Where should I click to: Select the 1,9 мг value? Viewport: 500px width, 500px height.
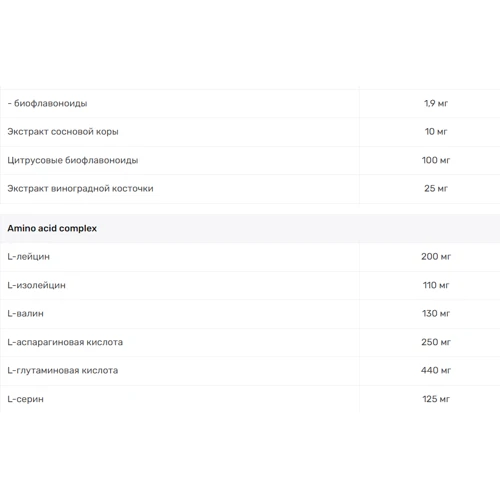click(436, 103)
